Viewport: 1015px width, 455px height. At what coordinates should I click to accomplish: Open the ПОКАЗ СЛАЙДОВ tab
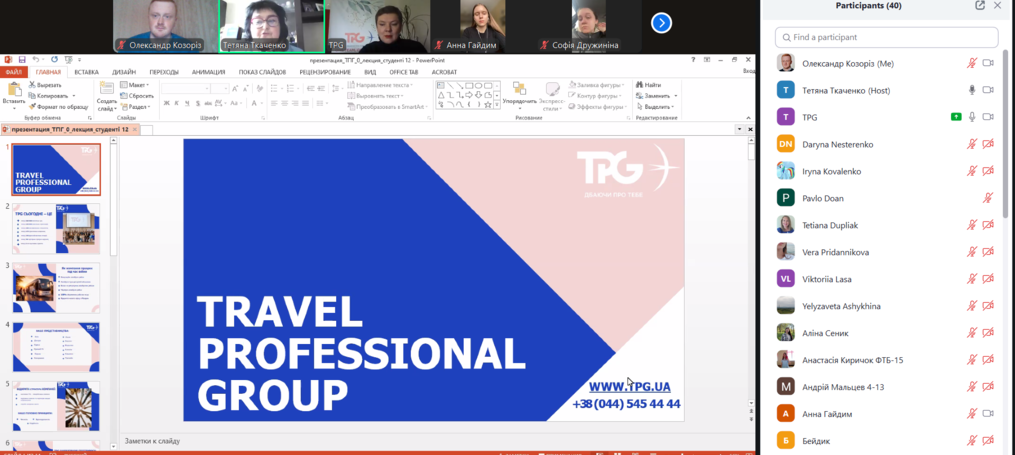click(x=262, y=72)
